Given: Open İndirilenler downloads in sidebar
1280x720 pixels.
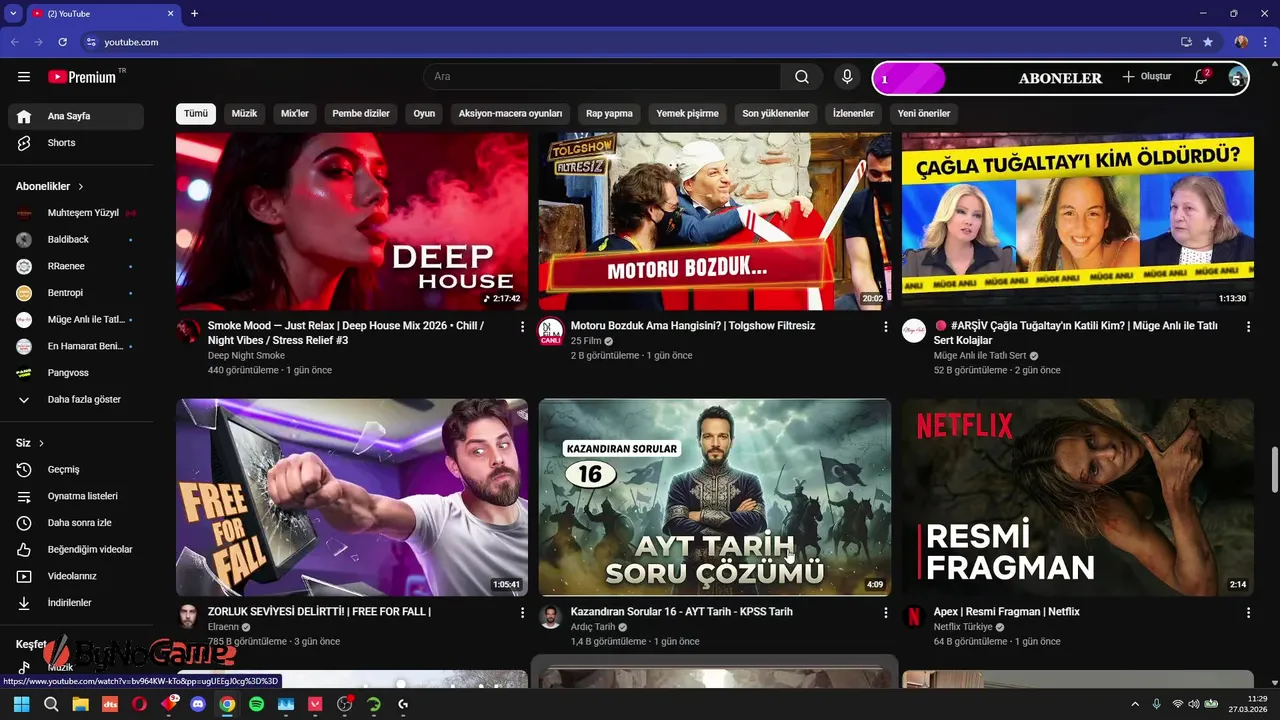Looking at the screenshot, I should (x=76, y=603).
